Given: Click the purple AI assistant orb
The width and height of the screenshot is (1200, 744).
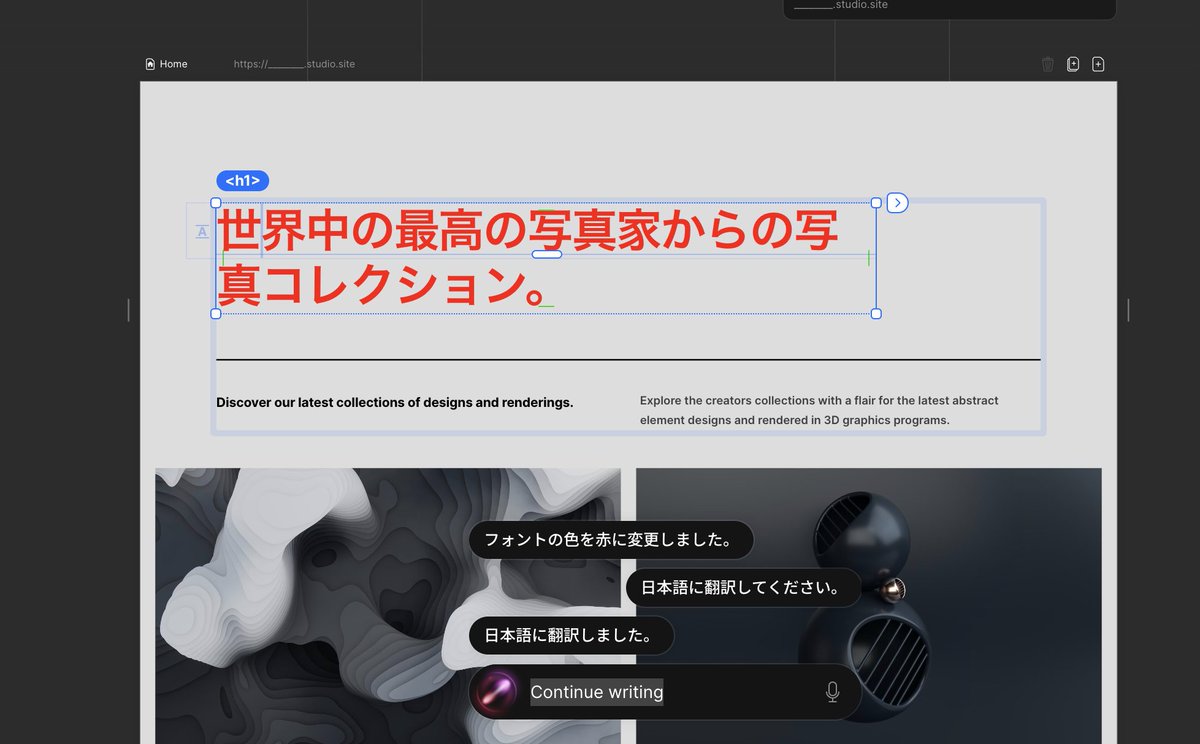Looking at the screenshot, I should click(x=494, y=691).
